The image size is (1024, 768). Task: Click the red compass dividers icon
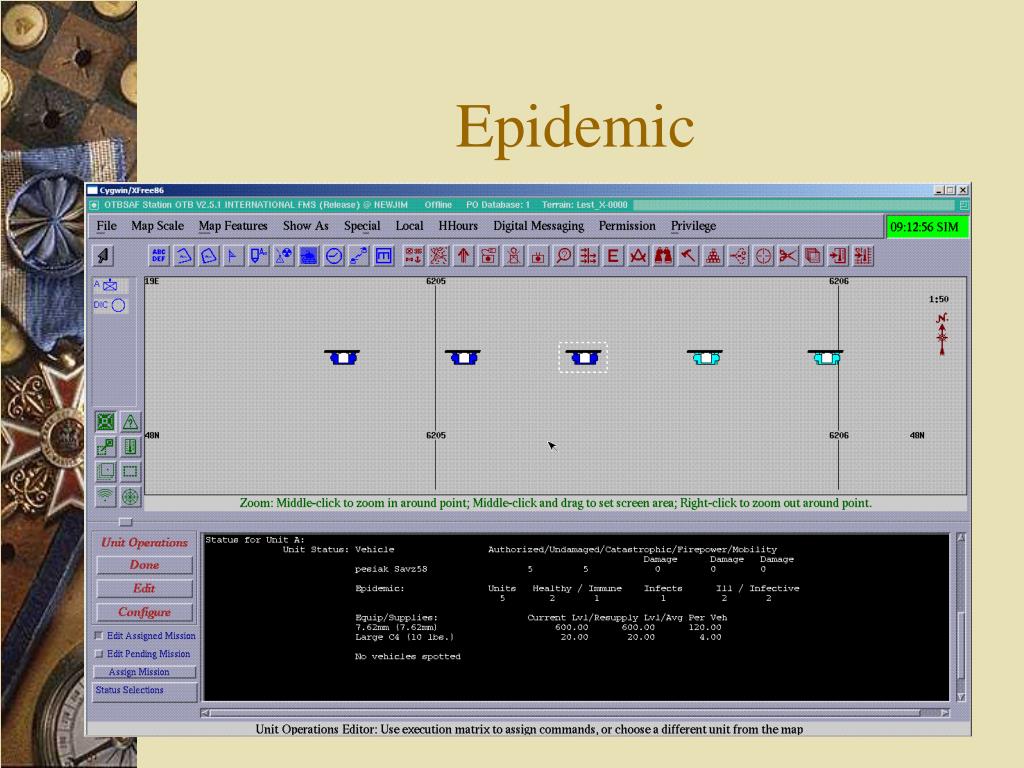638,255
